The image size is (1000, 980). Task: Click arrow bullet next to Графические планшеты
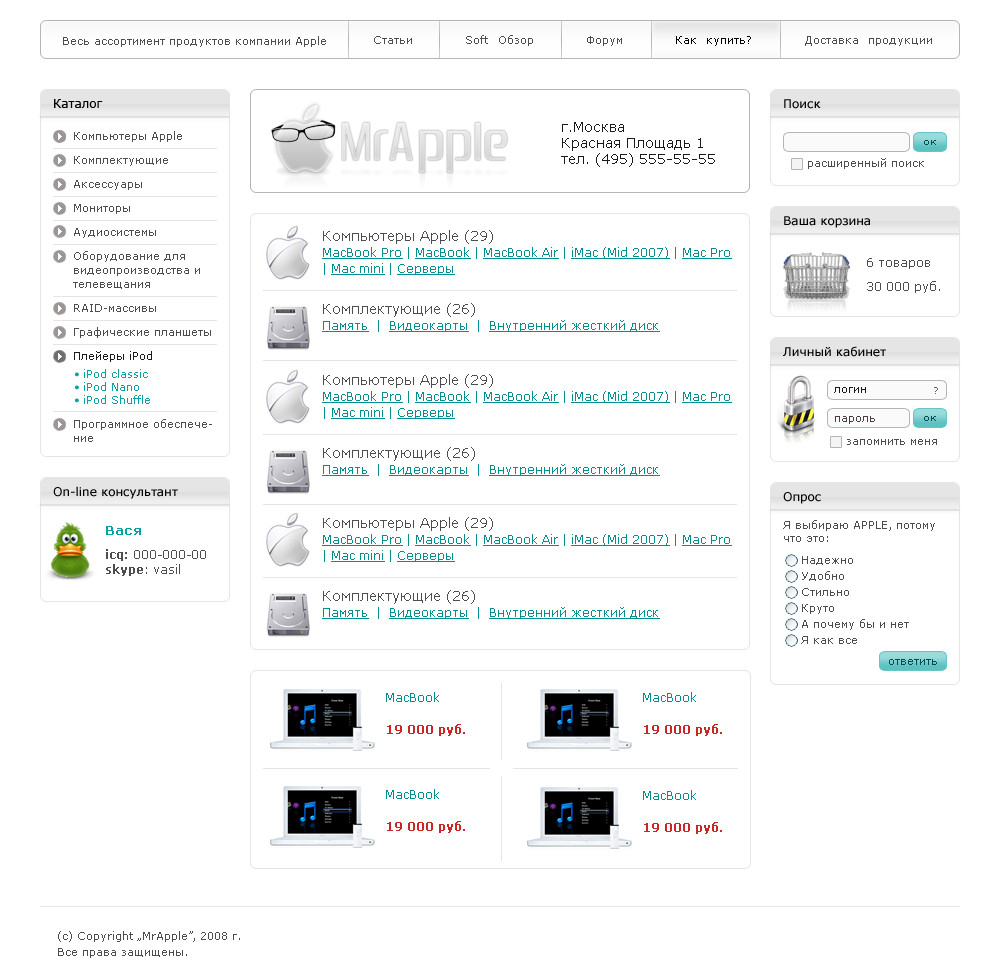pyautogui.click(x=59, y=332)
